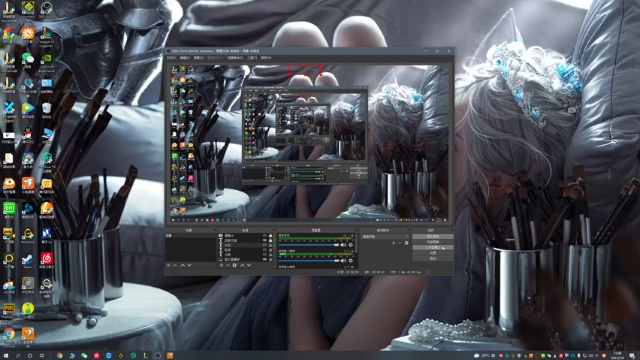Viewport: 640px width, 360px height.
Task: Mute the first audio mixer channel speaker icon
Action: 343,245
